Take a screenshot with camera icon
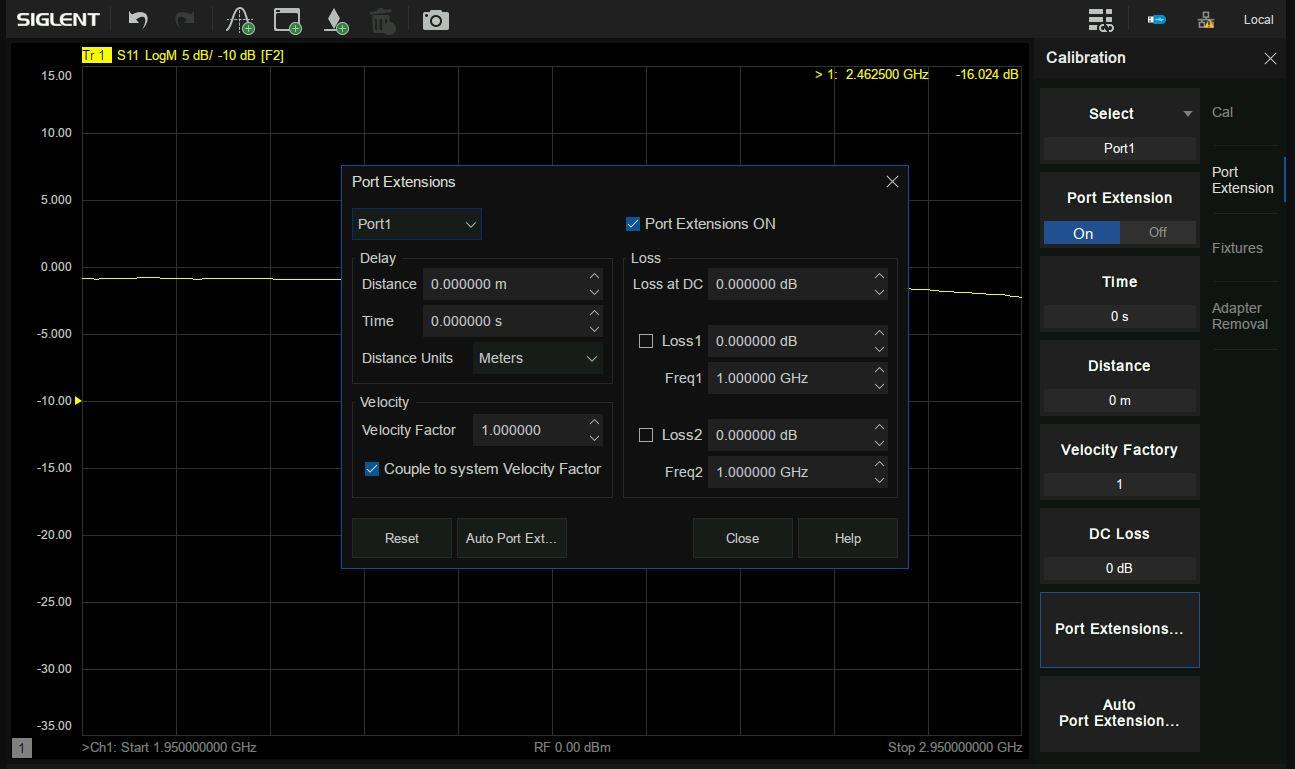 (x=435, y=19)
